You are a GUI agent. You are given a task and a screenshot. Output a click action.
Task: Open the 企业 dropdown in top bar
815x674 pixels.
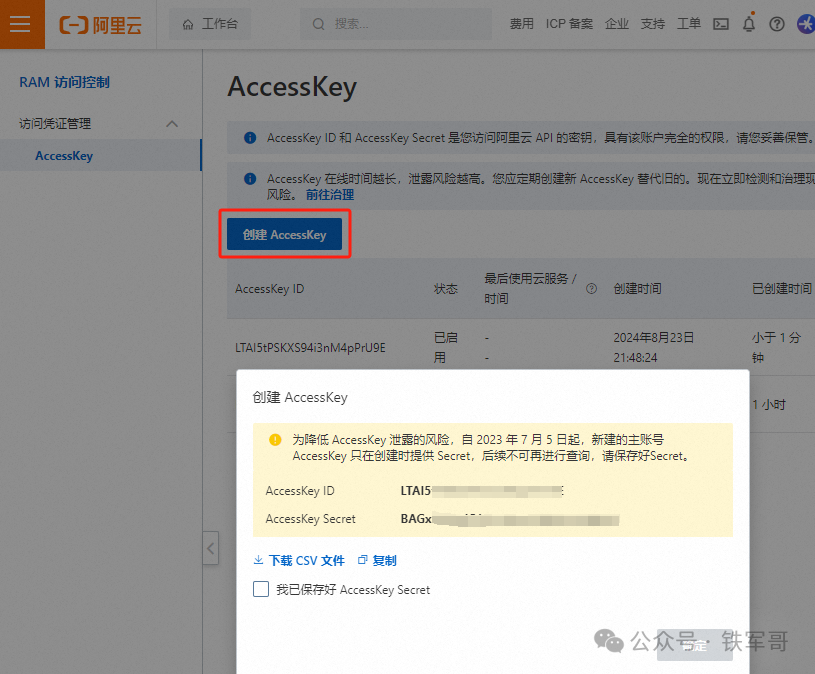[617, 24]
